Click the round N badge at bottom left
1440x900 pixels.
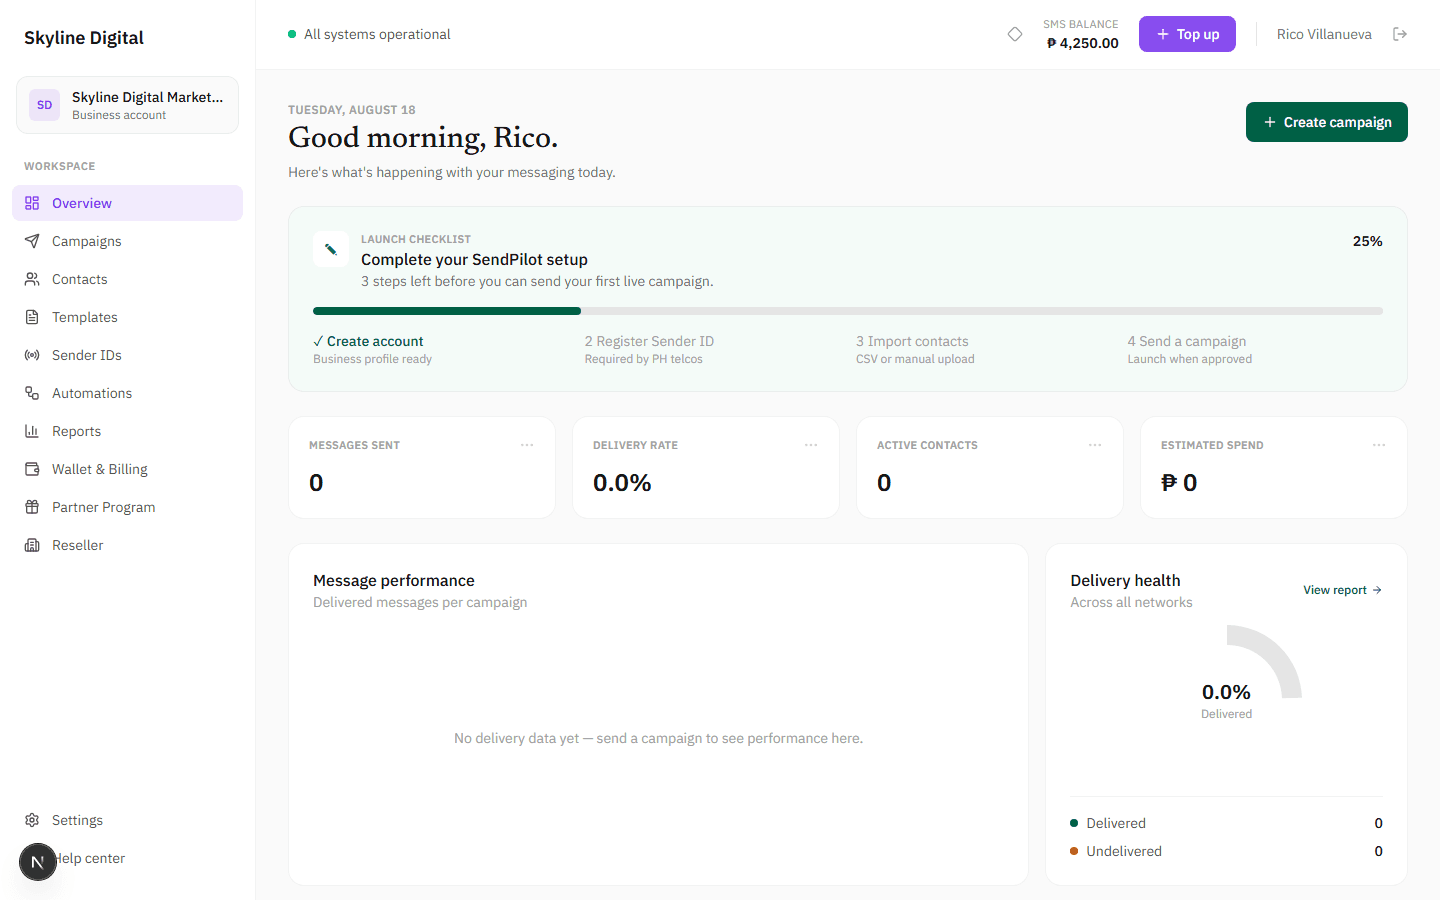38,862
